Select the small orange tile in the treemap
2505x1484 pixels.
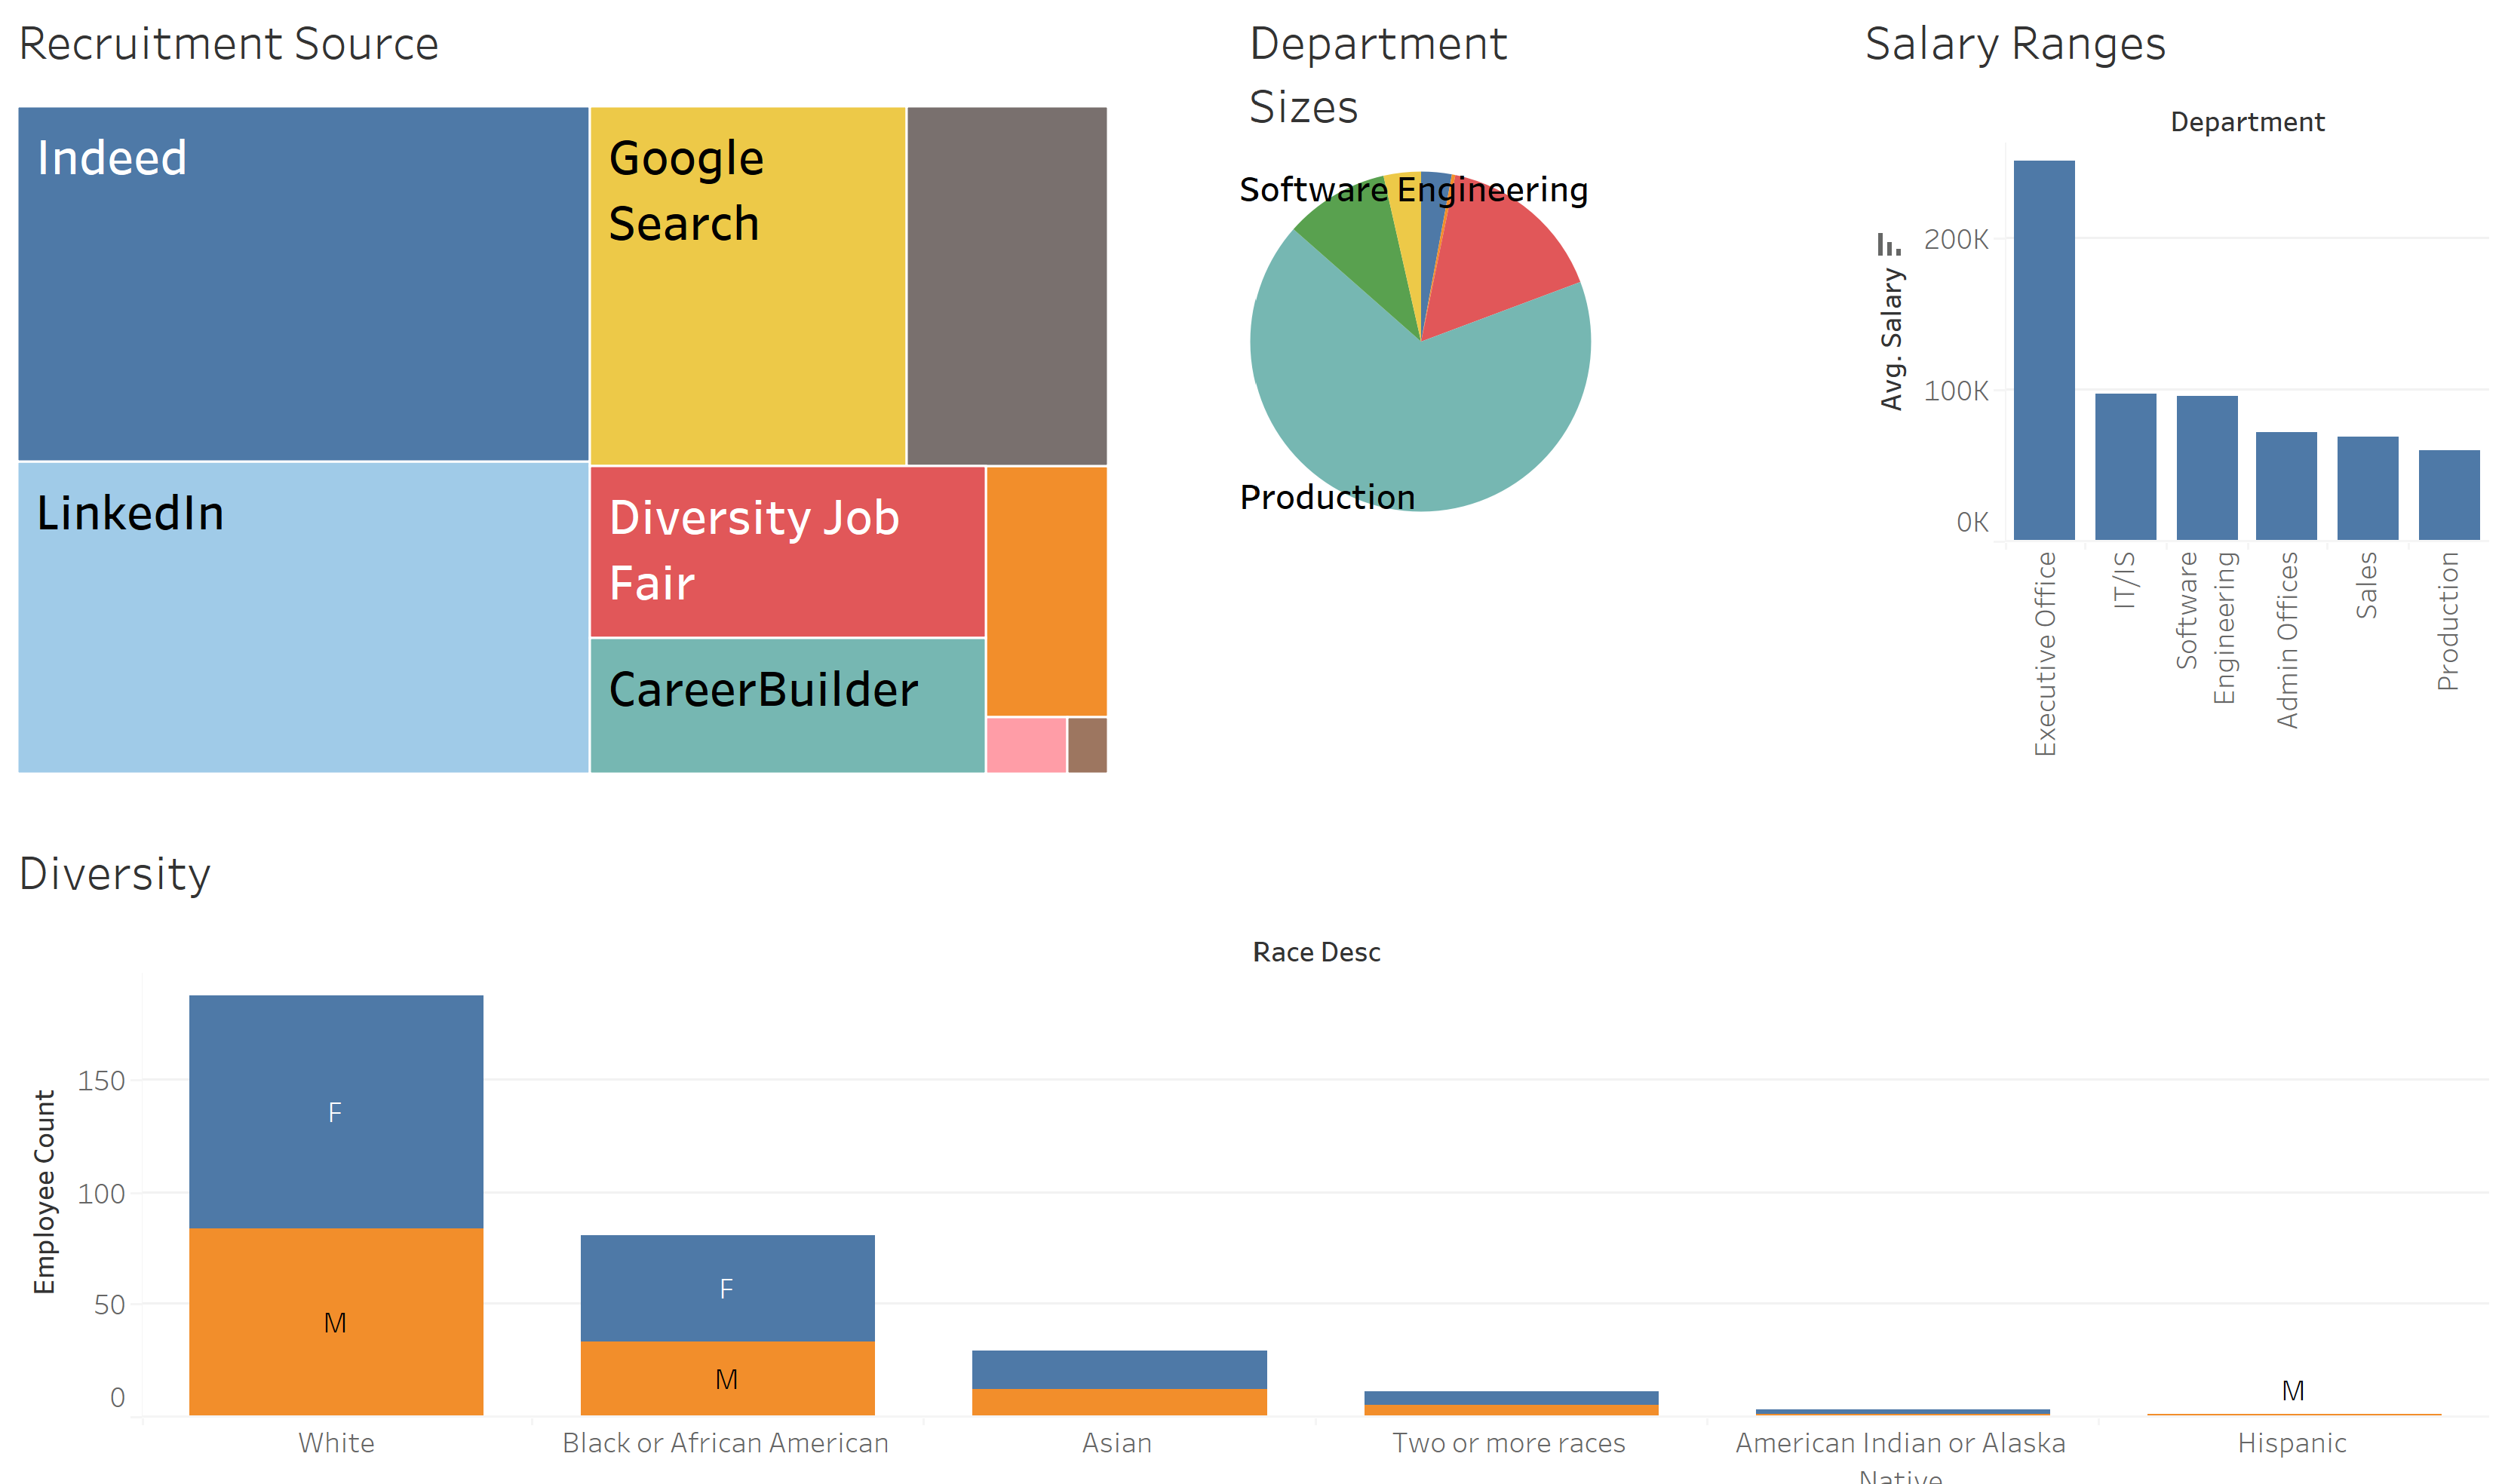click(x=1046, y=590)
